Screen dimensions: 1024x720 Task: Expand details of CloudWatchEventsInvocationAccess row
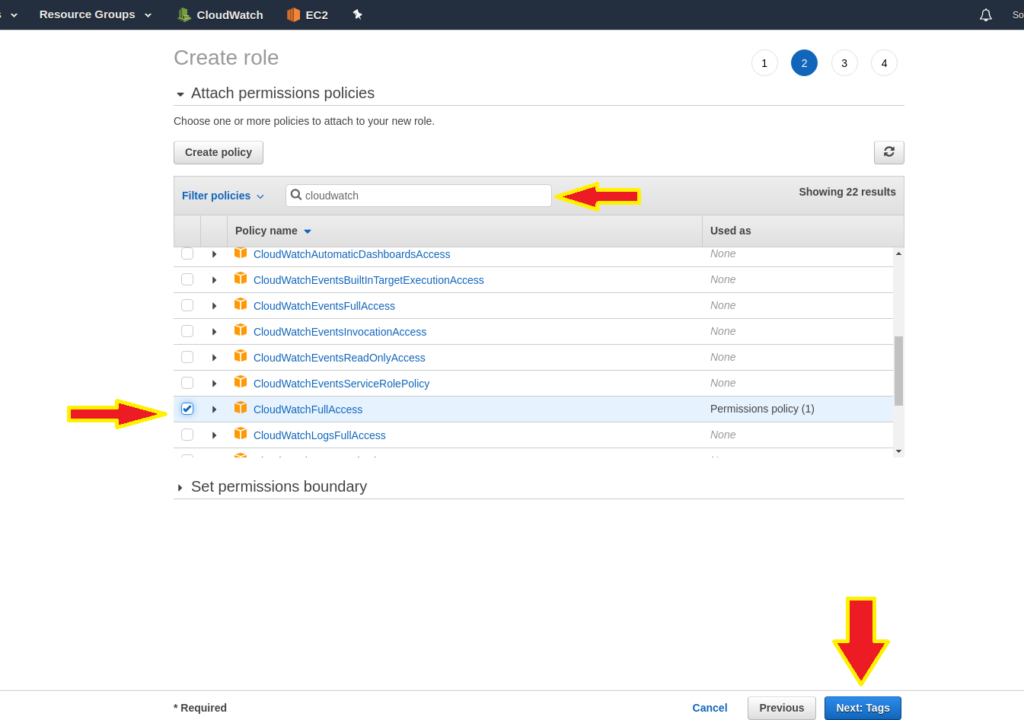[x=214, y=332]
